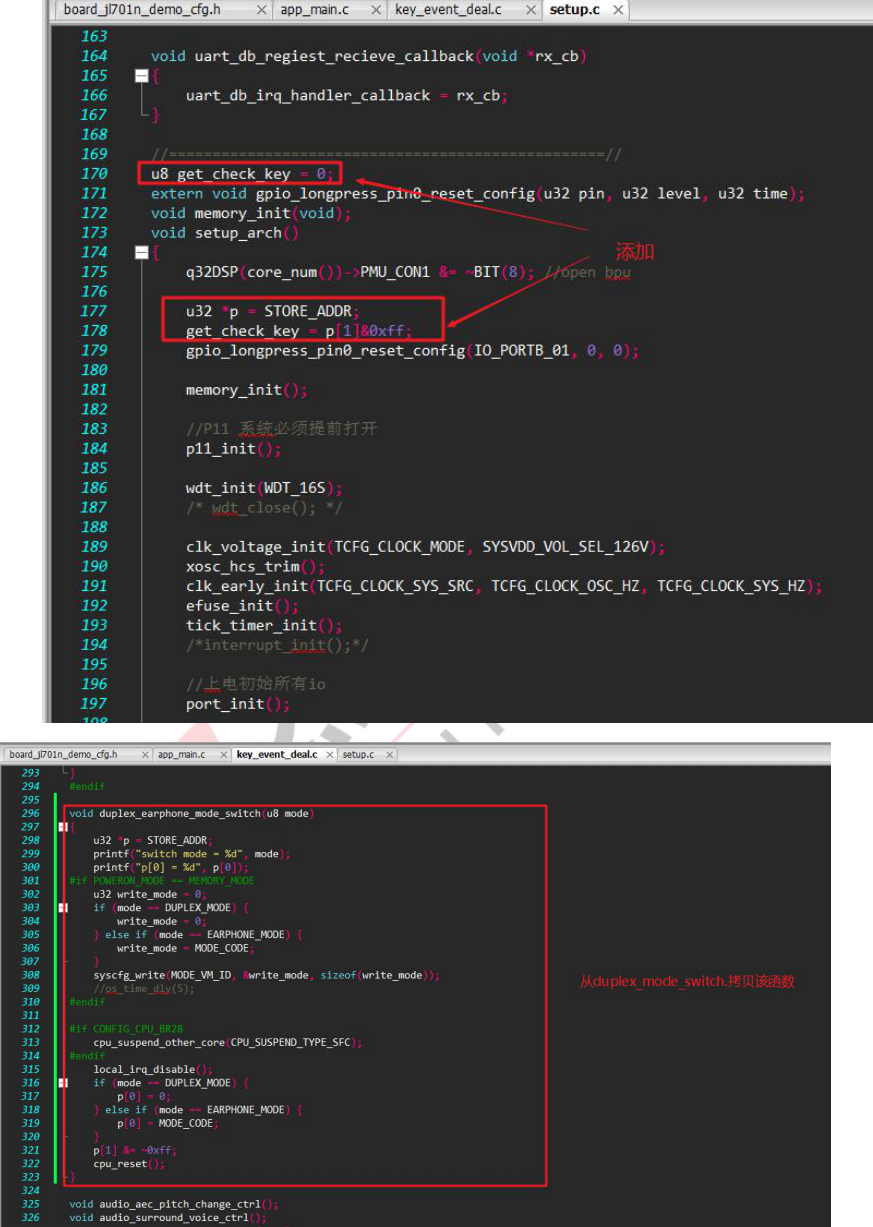Click 'memory_init();' on line 181
Image resolution: width=873 pixels, height=1227 pixels.
click(x=247, y=390)
